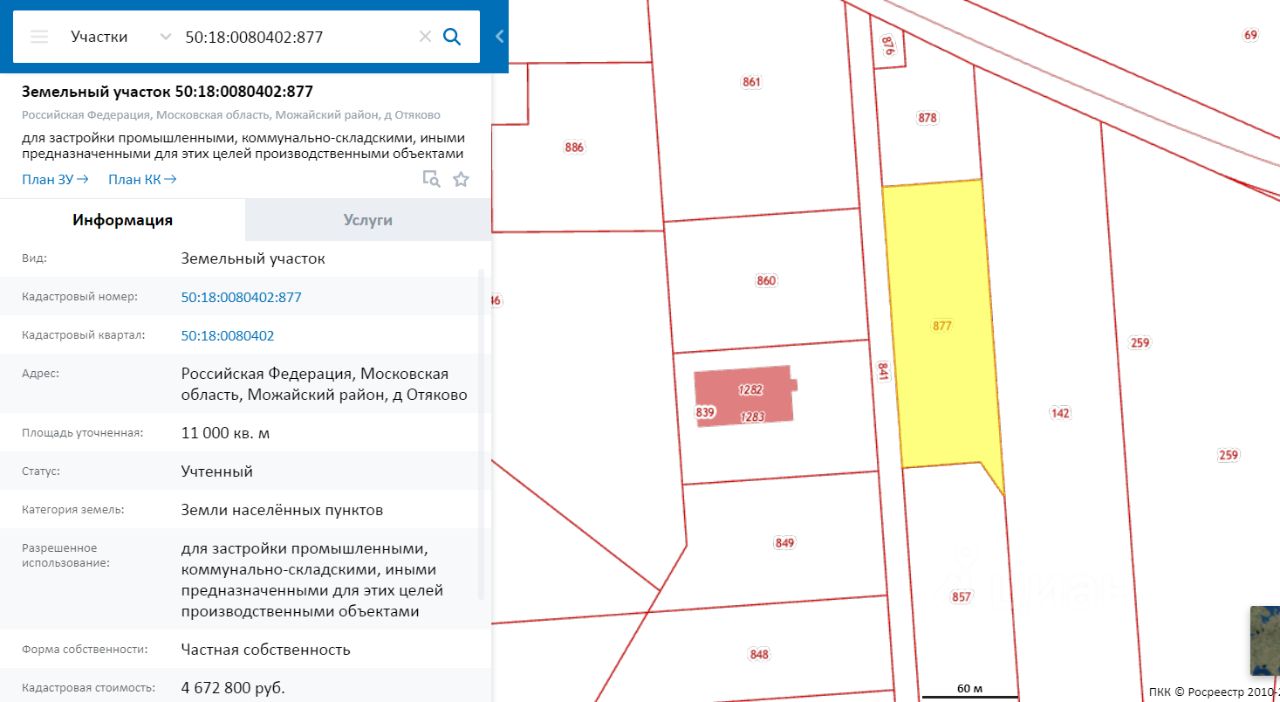
Task: Open the Участки search type dropdown
Action: (121, 37)
